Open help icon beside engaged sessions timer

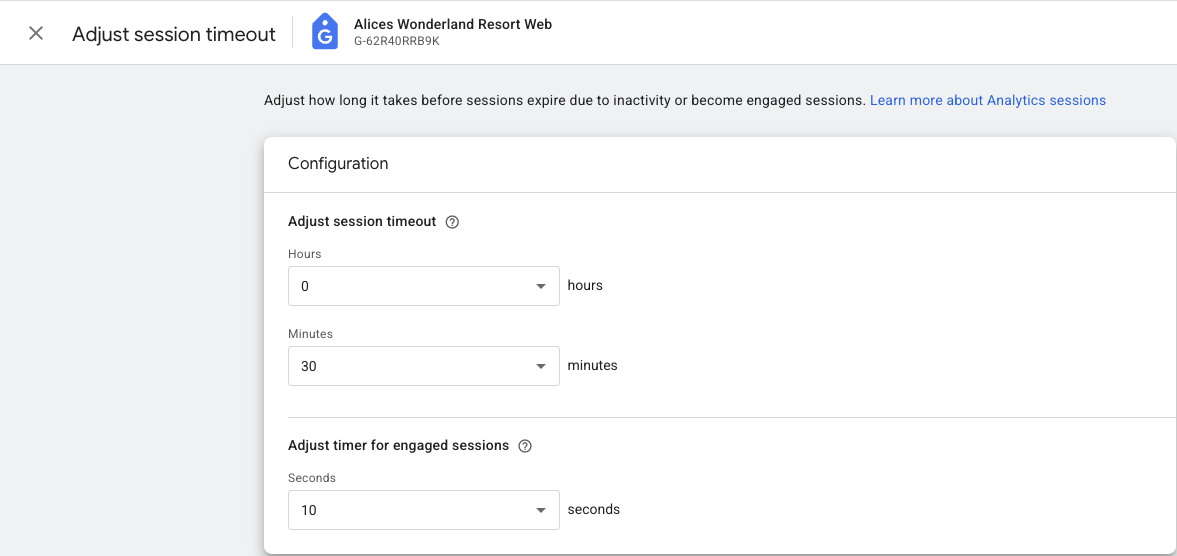[x=525, y=446]
